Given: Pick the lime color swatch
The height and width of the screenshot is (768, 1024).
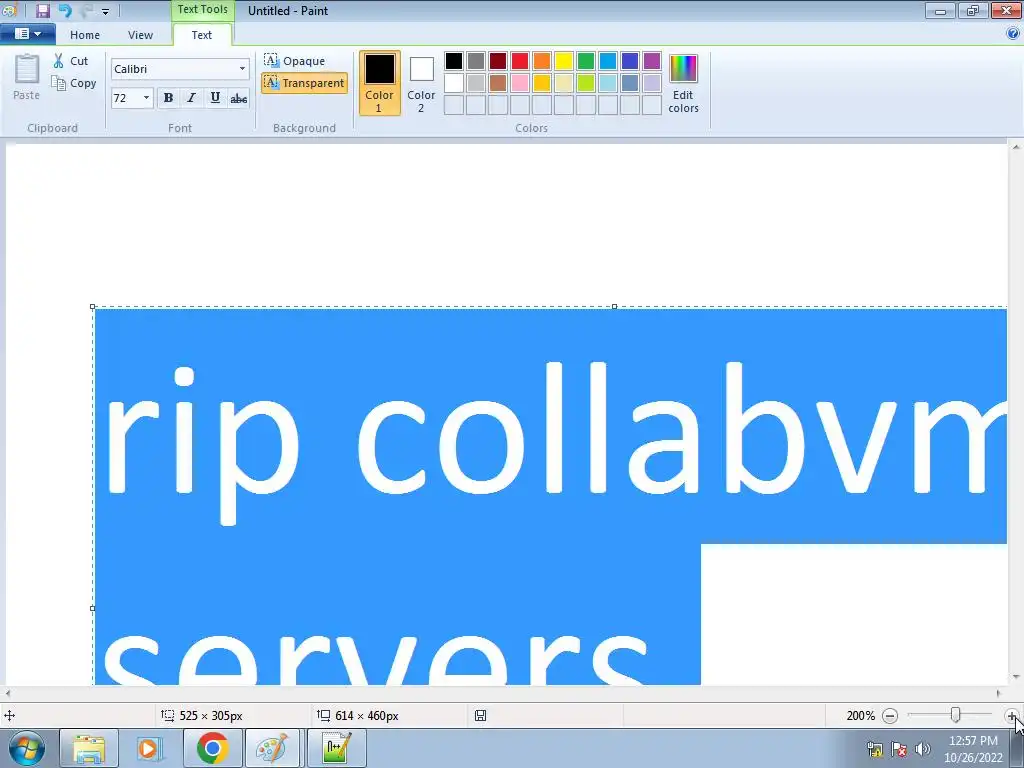Looking at the screenshot, I should pyautogui.click(x=586, y=83).
